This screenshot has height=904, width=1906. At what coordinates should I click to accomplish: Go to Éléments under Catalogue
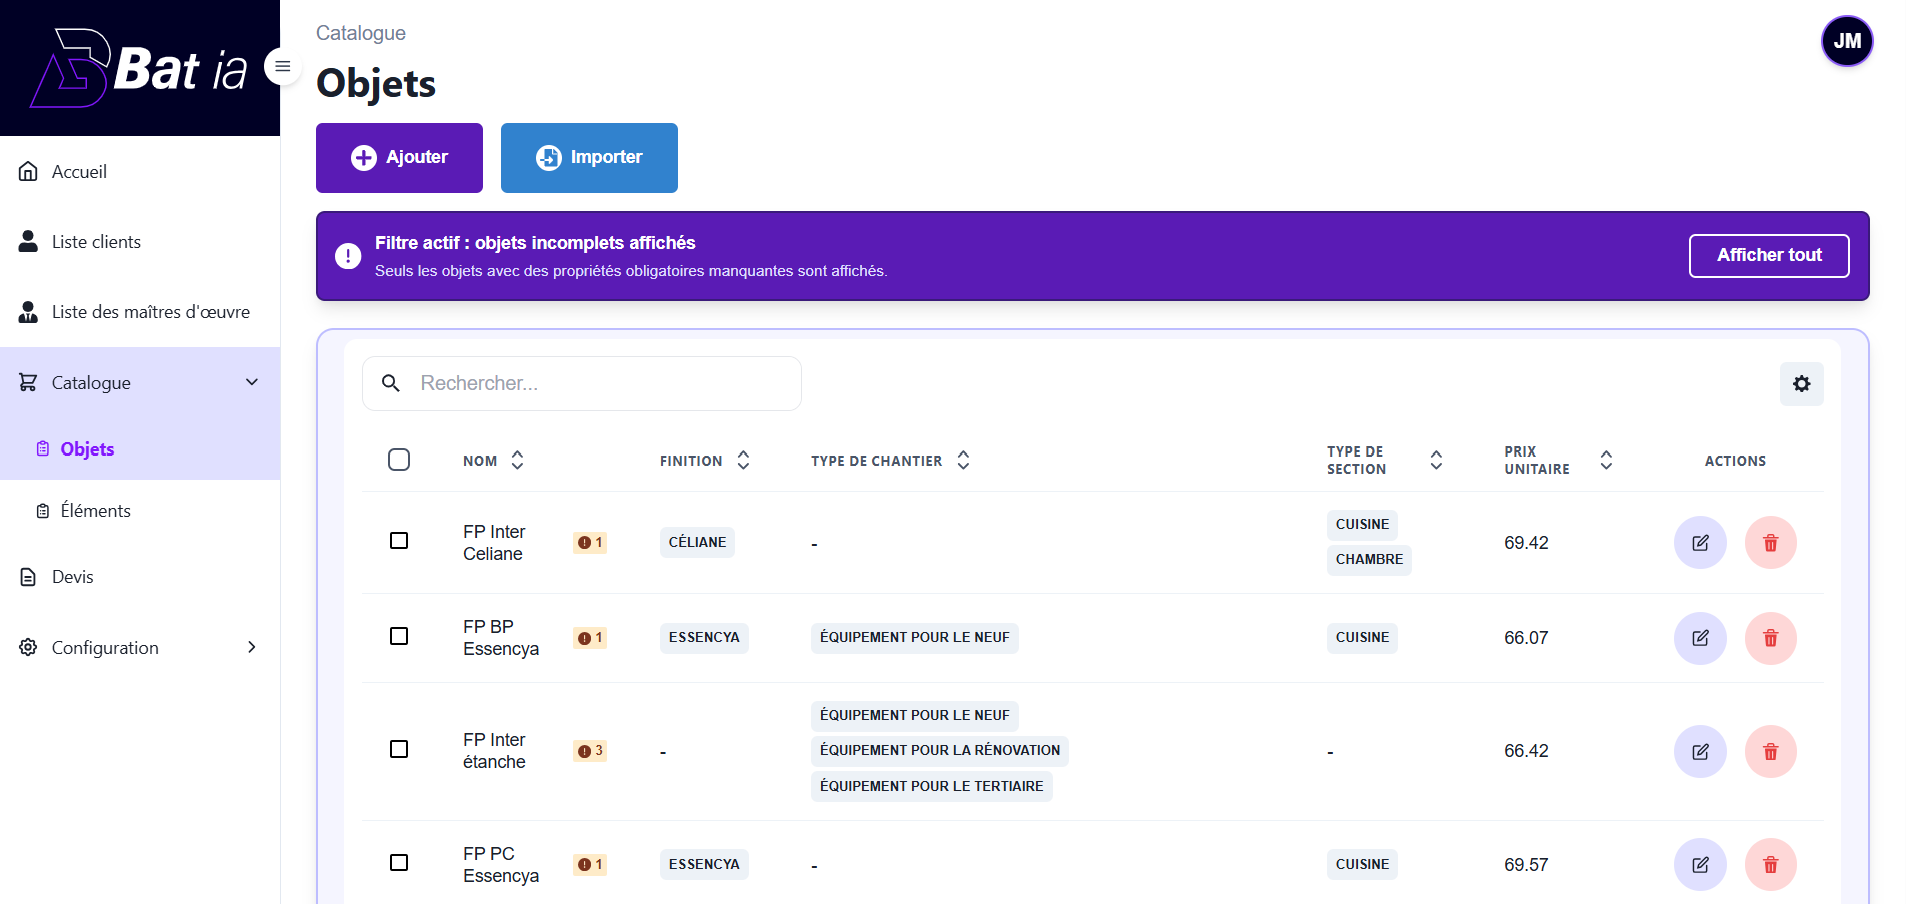(x=95, y=511)
